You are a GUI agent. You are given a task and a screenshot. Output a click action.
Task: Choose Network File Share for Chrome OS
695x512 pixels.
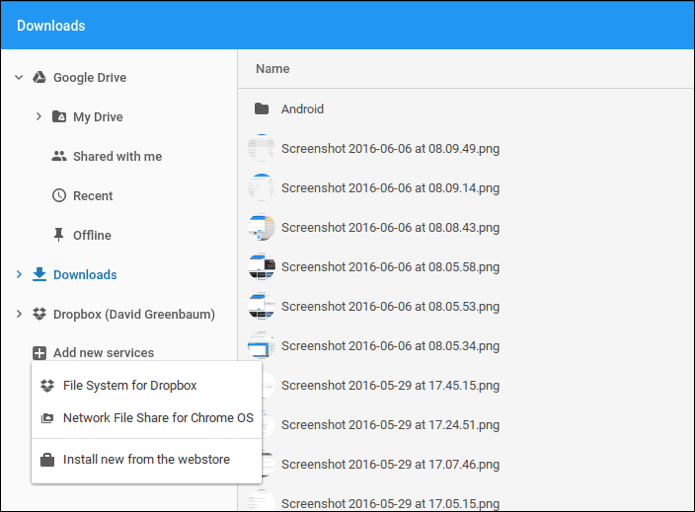(x=147, y=418)
